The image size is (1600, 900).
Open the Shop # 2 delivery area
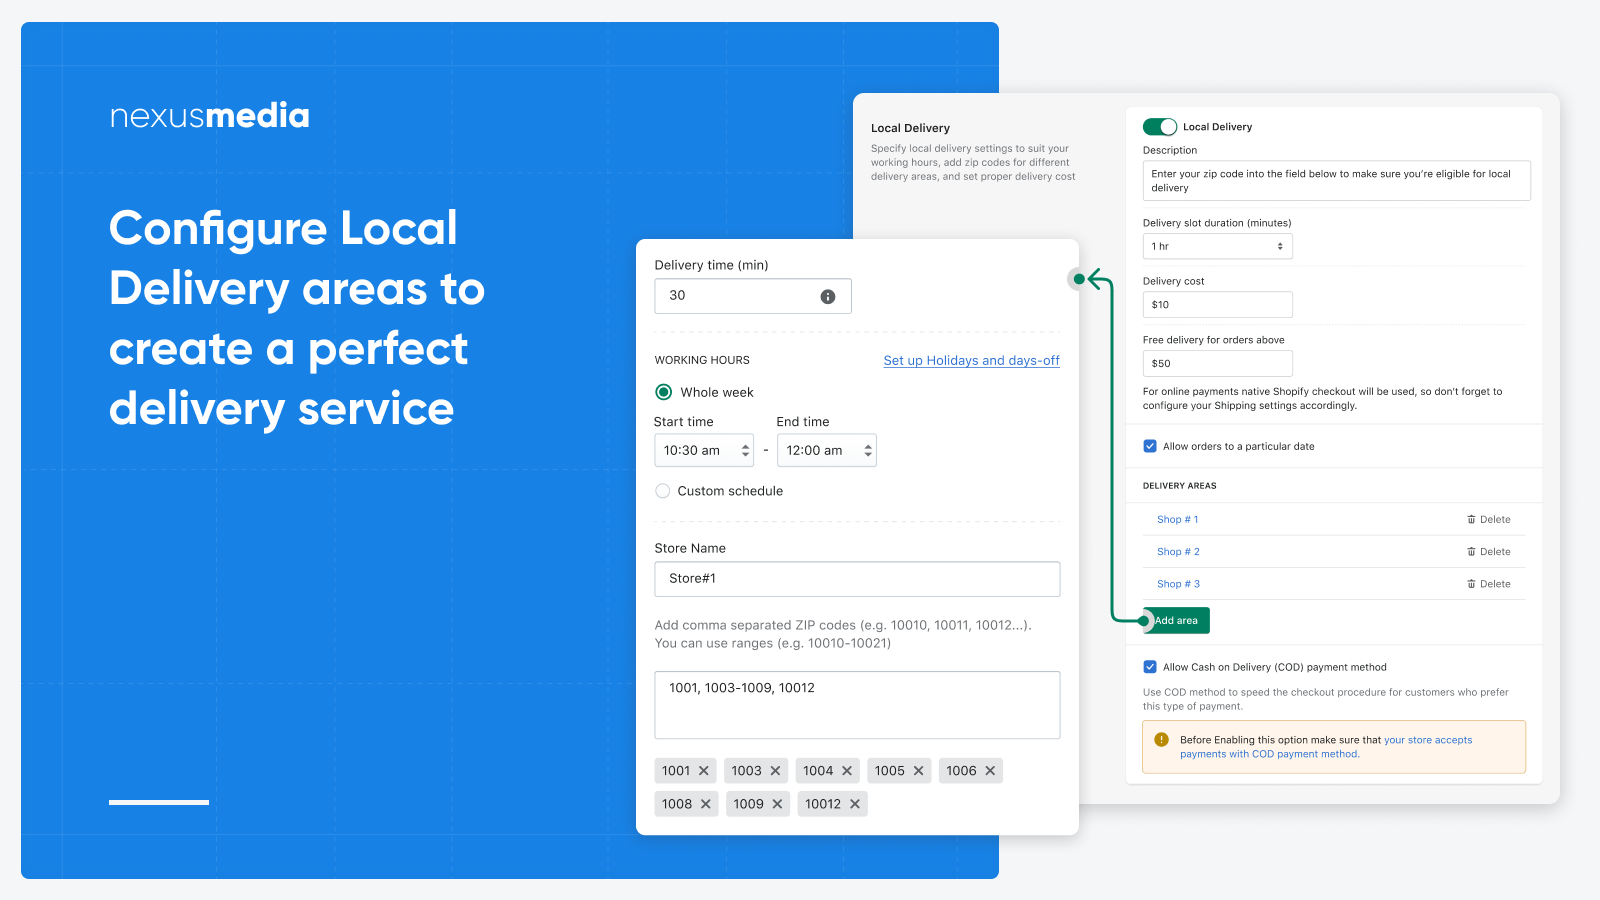pyautogui.click(x=1178, y=552)
